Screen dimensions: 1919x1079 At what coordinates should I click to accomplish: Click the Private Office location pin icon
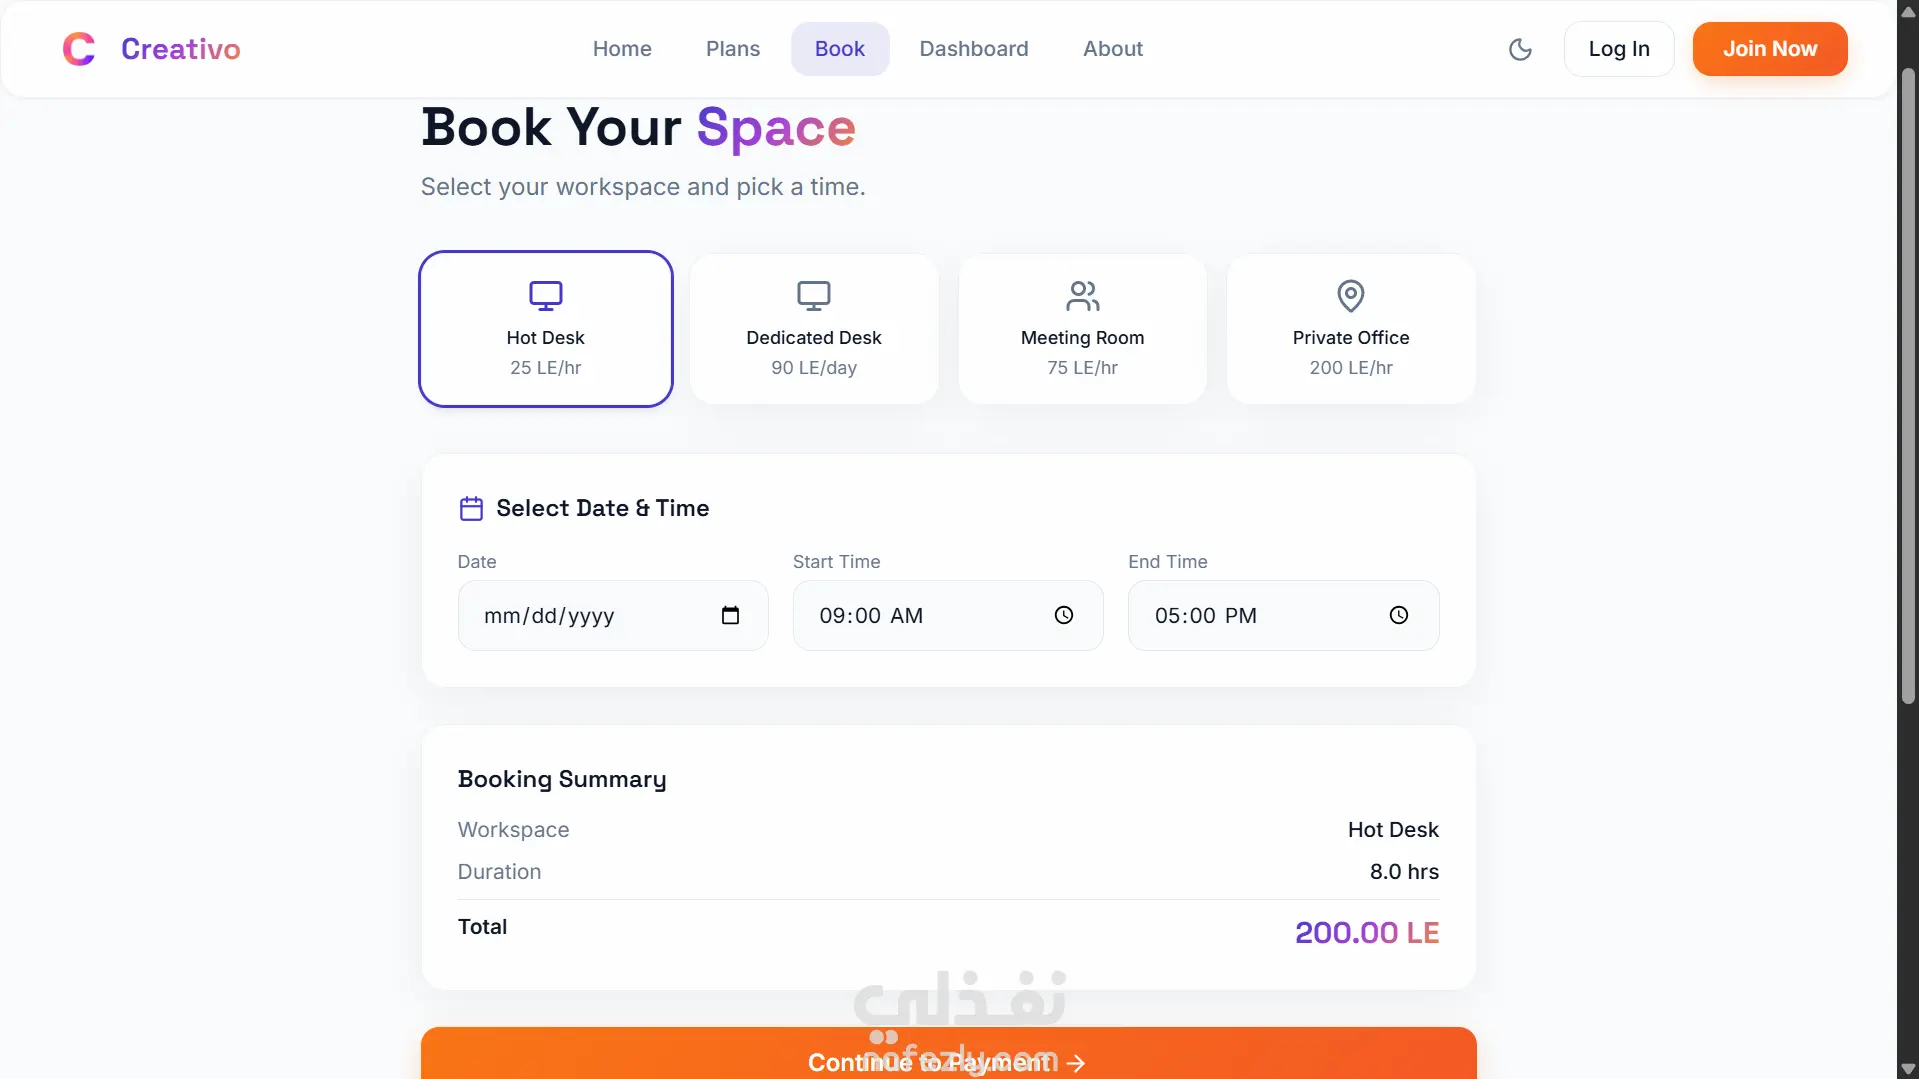coord(1351,295)
